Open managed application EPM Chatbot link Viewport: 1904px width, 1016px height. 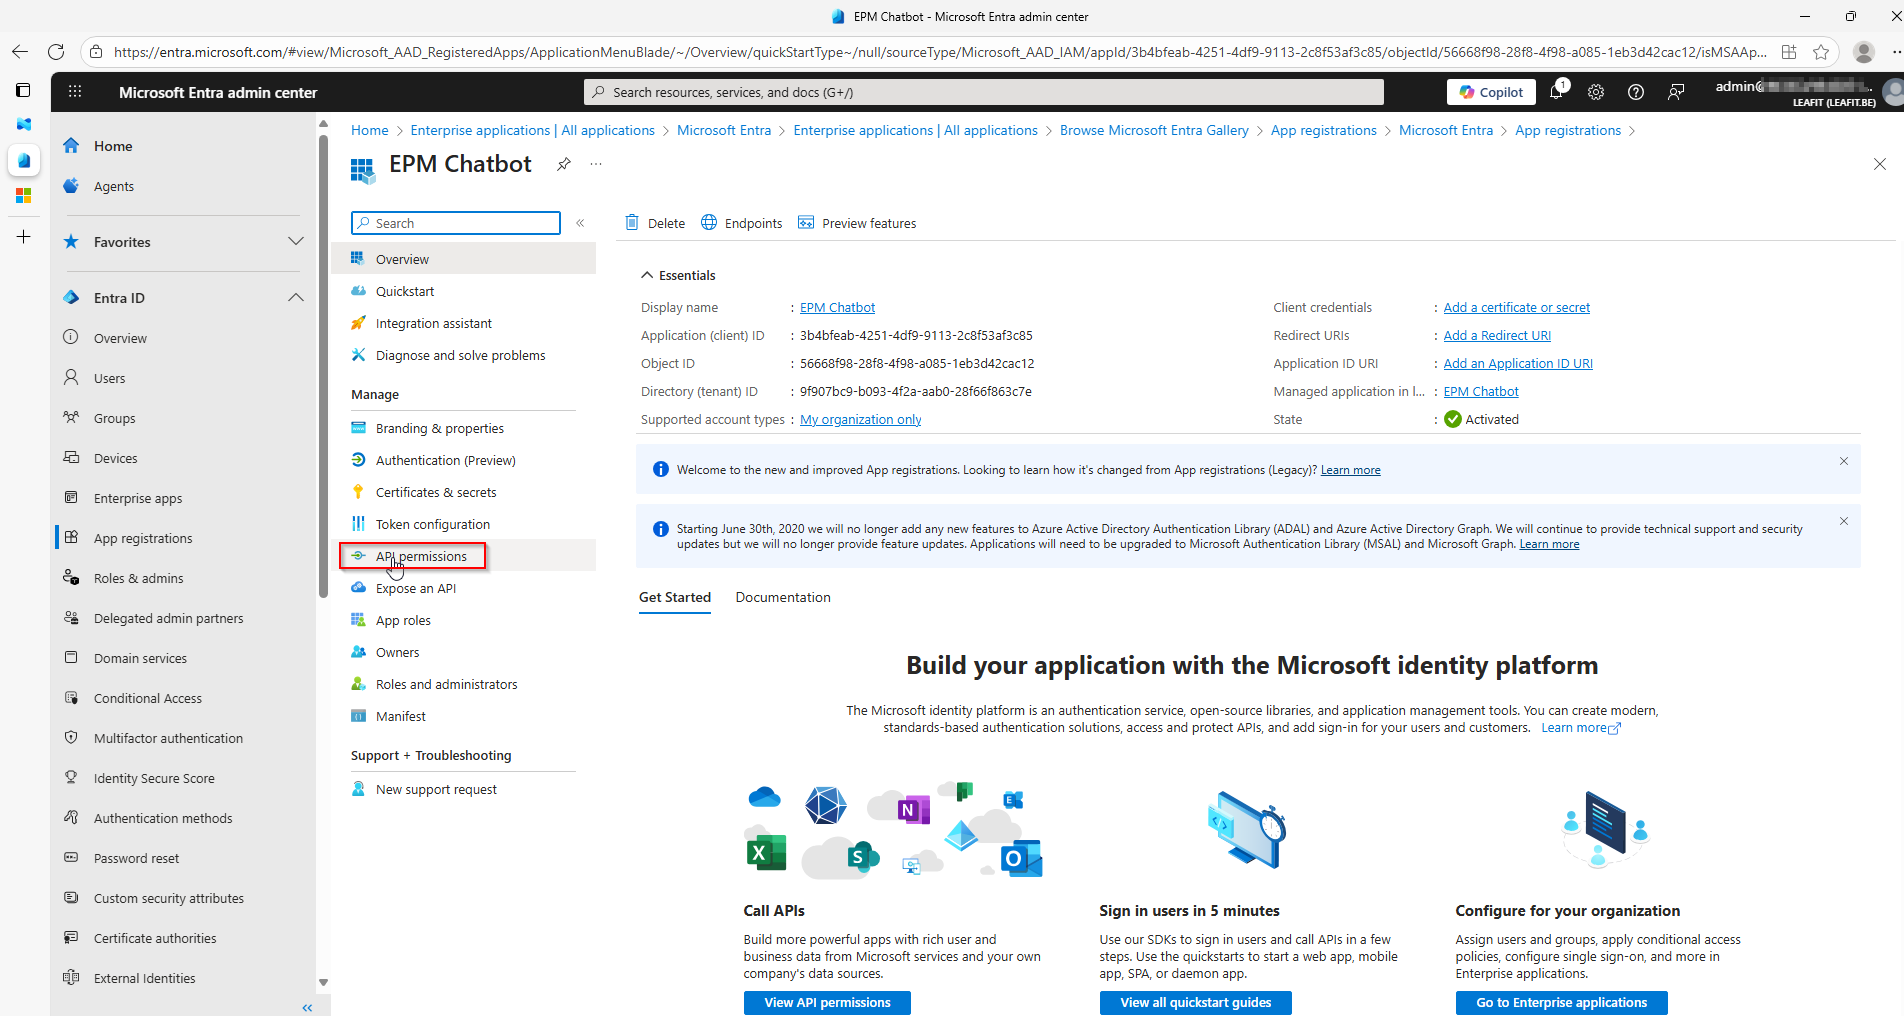[1481, 392]
